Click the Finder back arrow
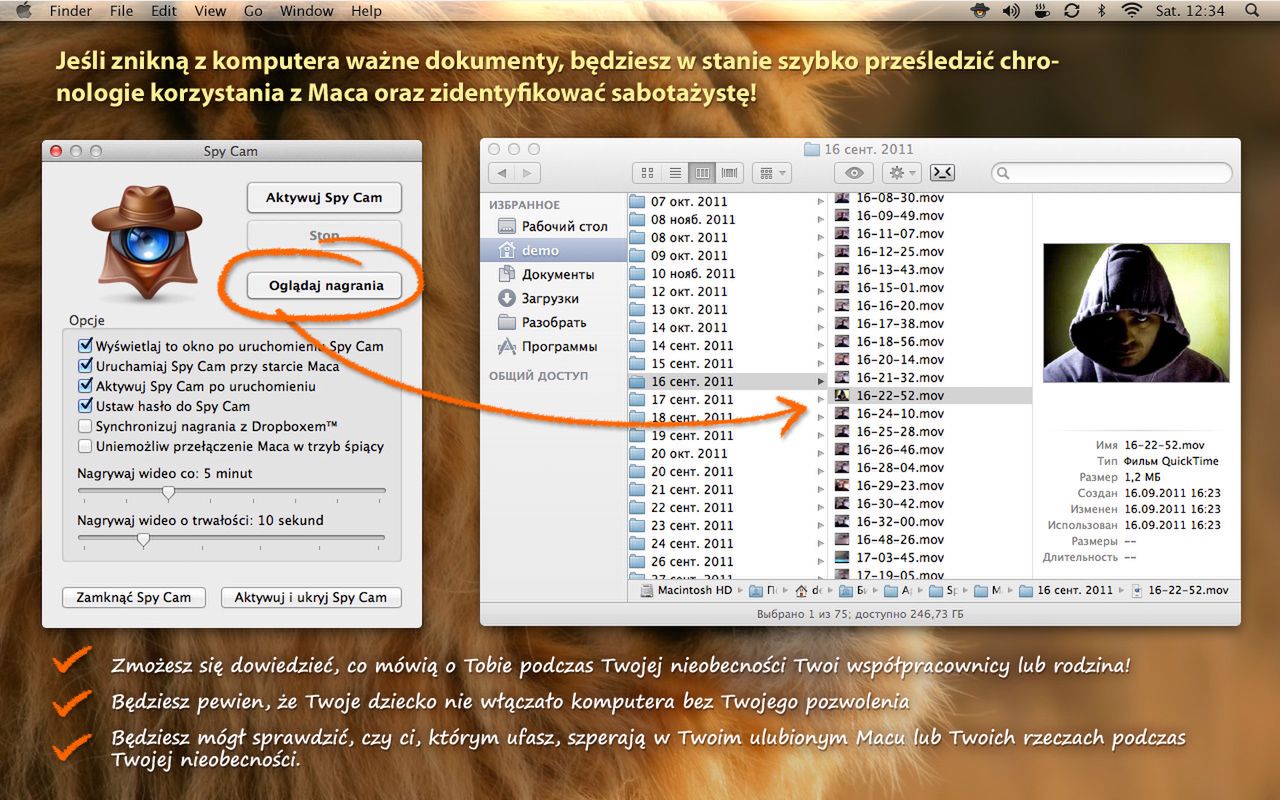Screen dimensions: 1280x800 [502, 173]
